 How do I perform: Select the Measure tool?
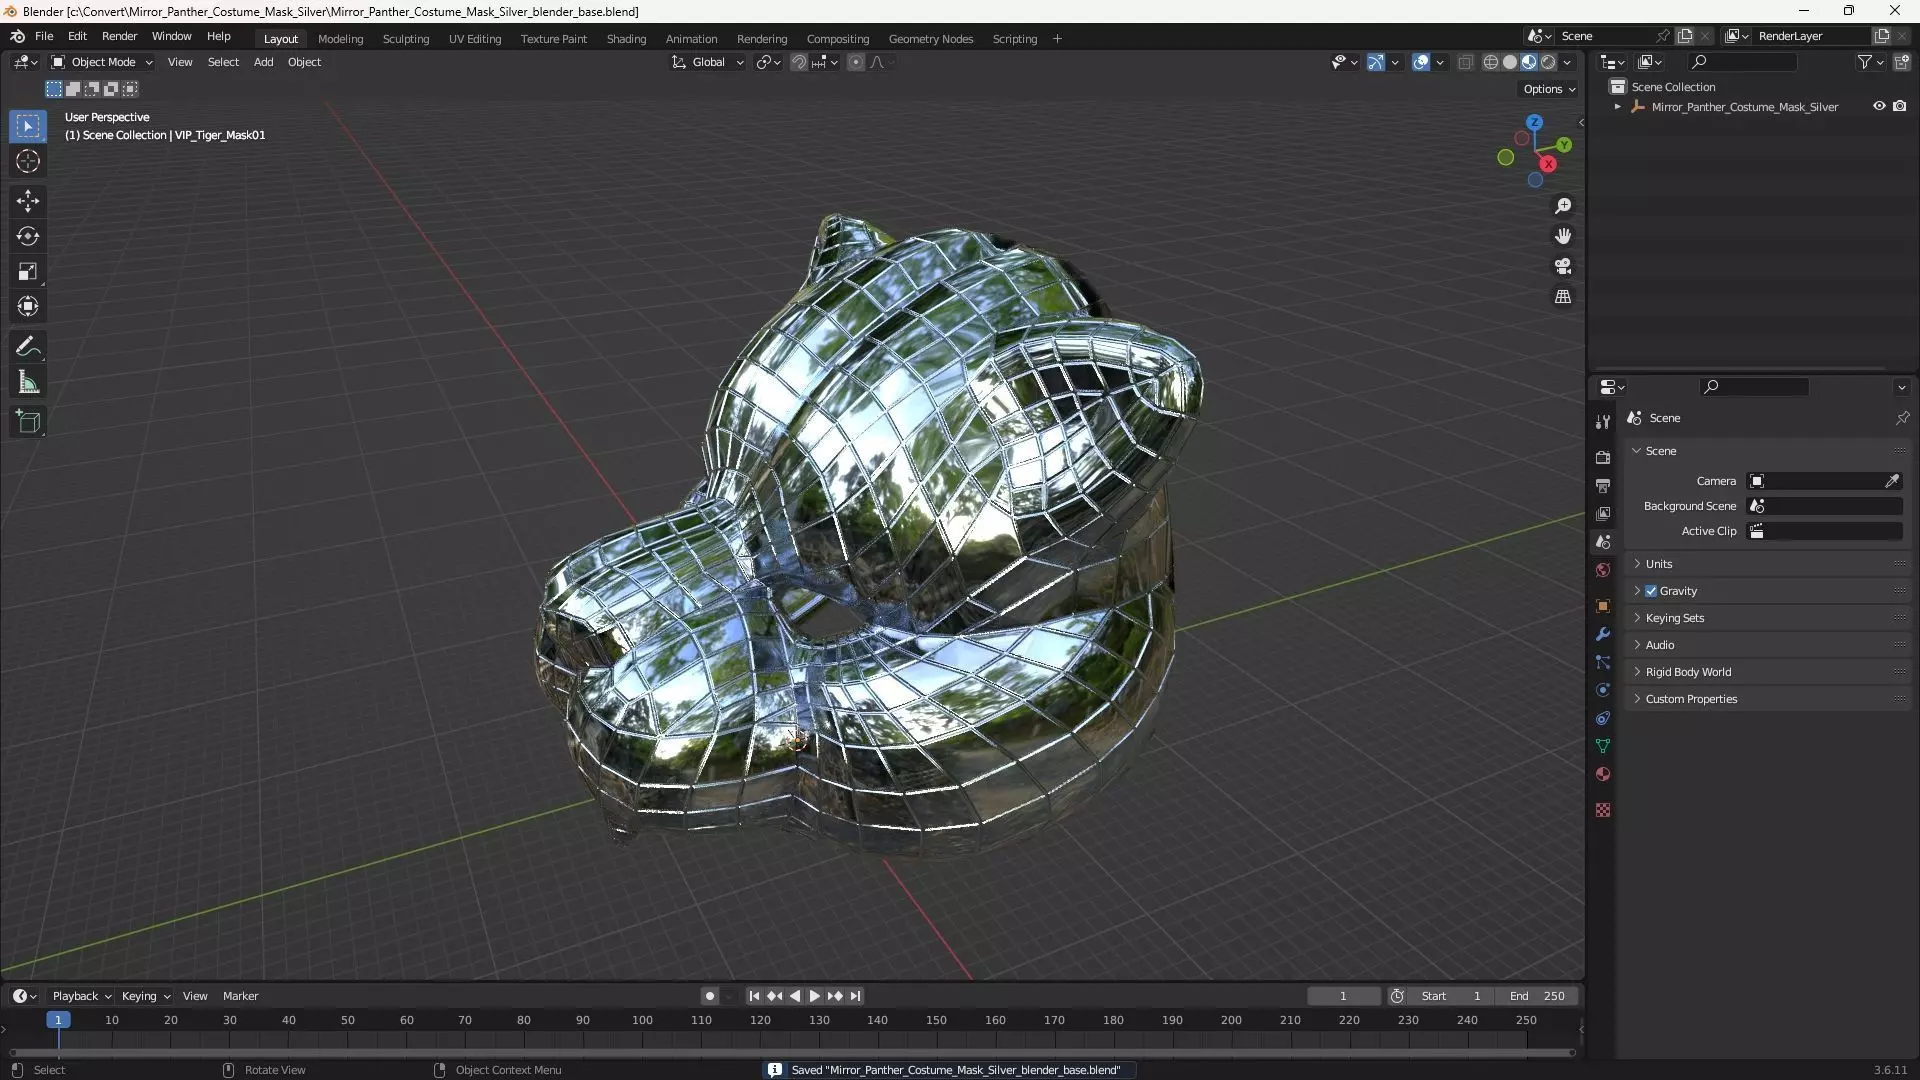(x=28, y=382)
